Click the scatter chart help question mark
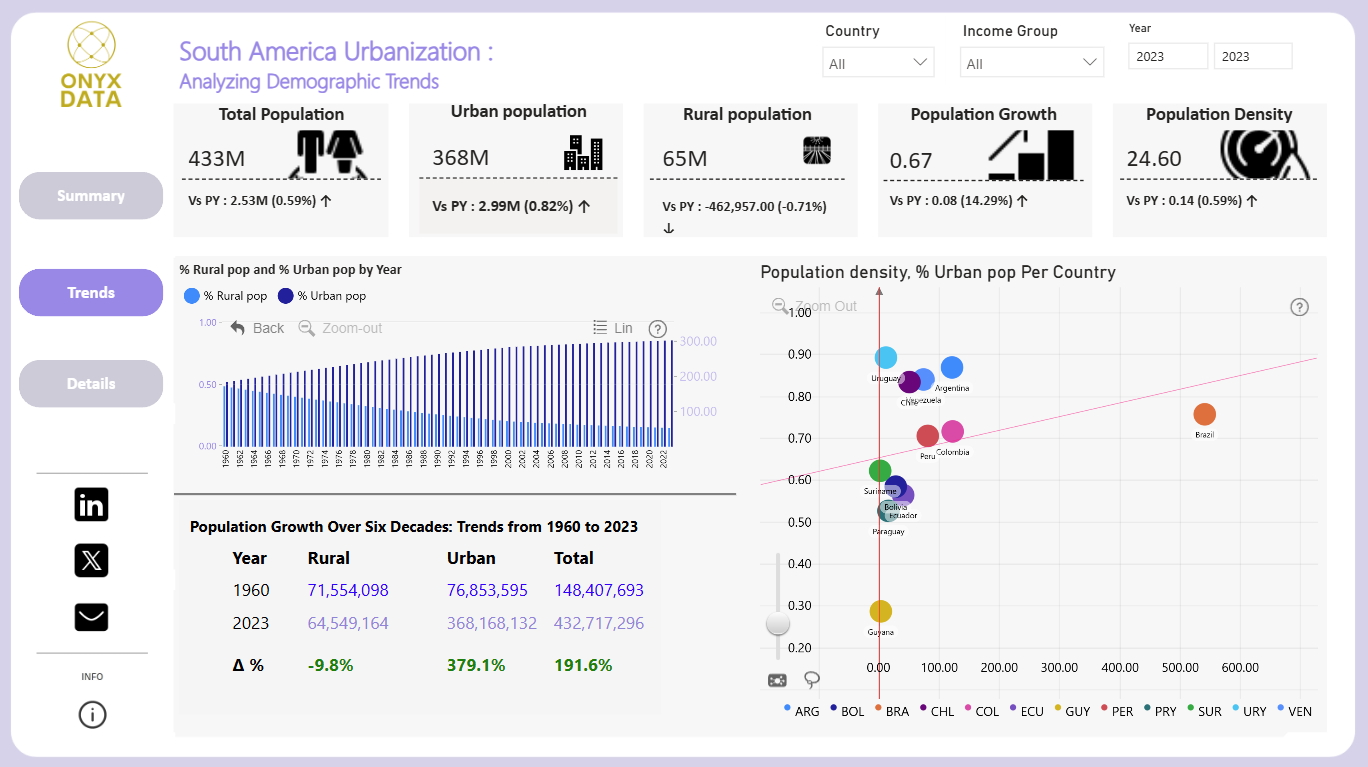The width and height of the screenshot is (1368, 767). pos(1299,307)
